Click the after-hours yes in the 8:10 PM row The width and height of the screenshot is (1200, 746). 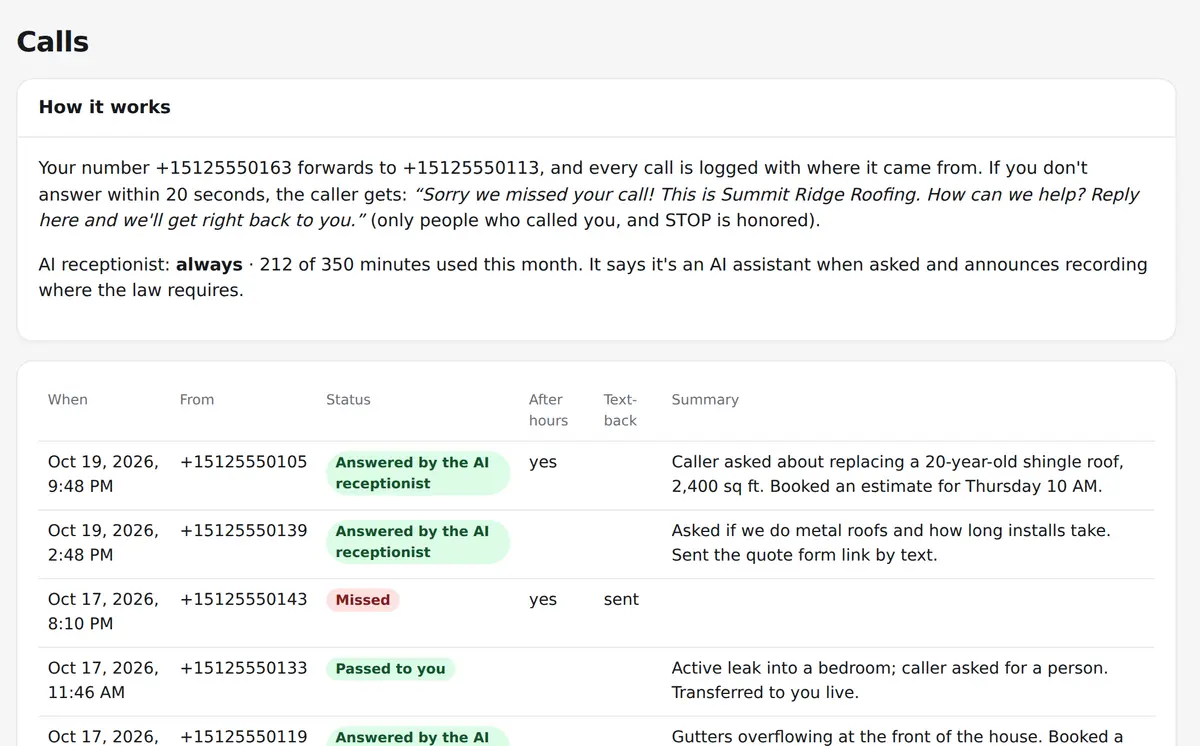(543, 599)
